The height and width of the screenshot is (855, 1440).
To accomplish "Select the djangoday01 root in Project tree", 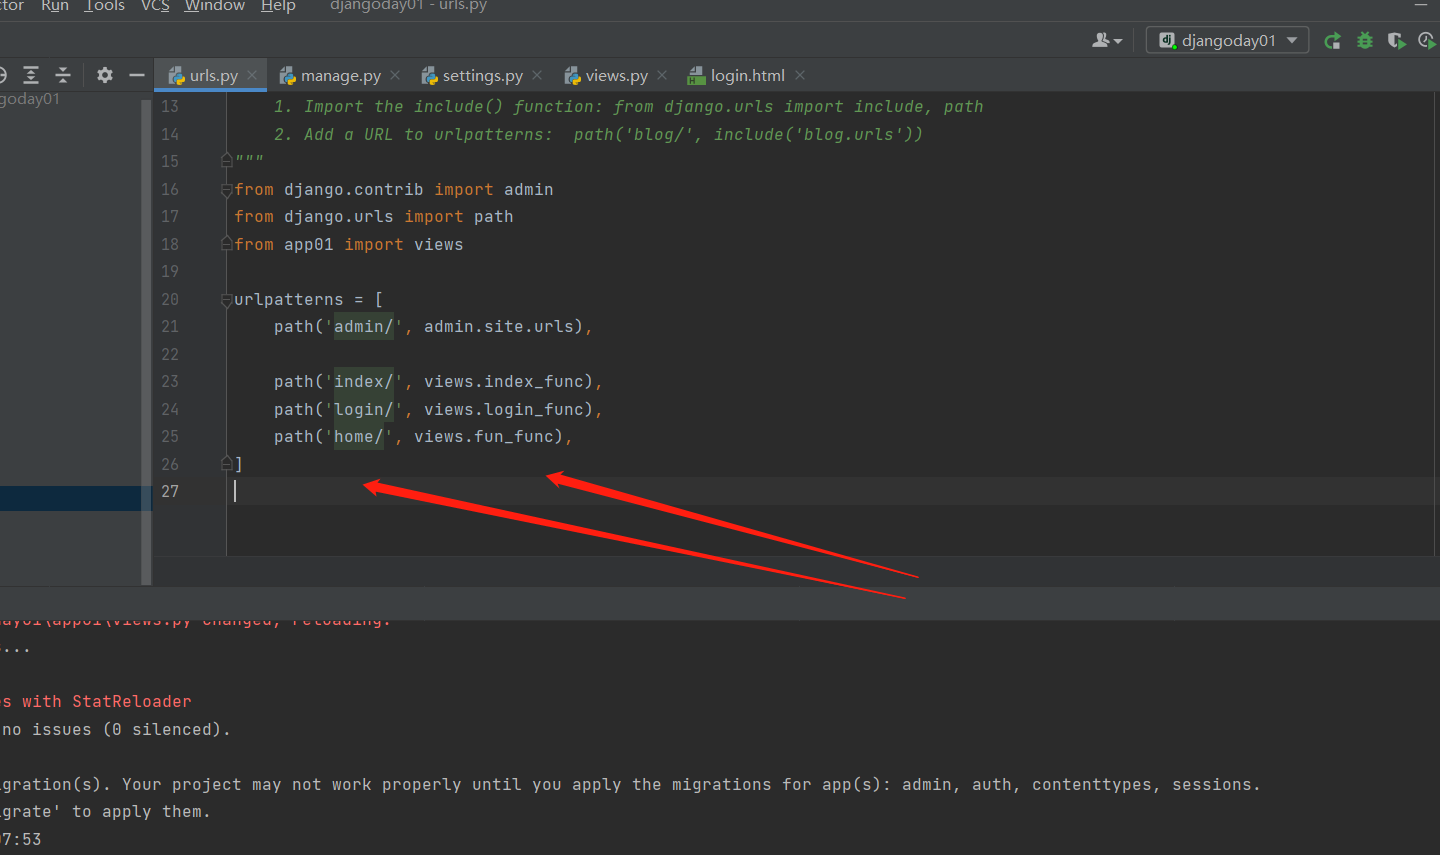I will [30, 99].
